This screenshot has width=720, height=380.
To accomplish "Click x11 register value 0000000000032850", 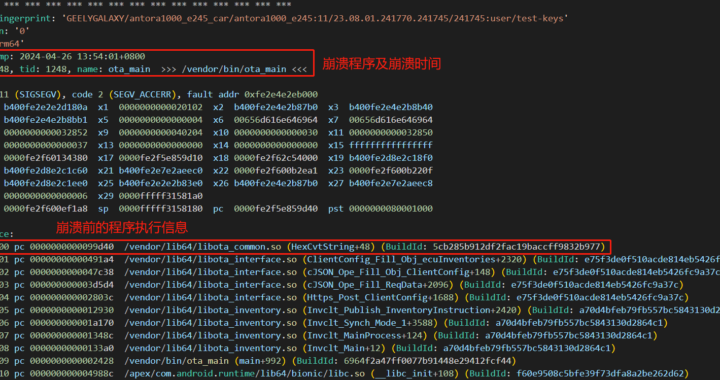I will click(391, 133).
